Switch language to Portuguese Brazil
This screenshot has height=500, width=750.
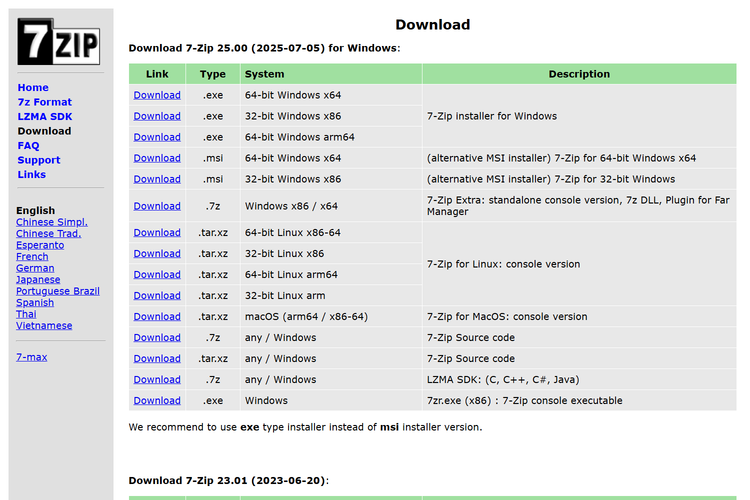click(x=57, y=291)
